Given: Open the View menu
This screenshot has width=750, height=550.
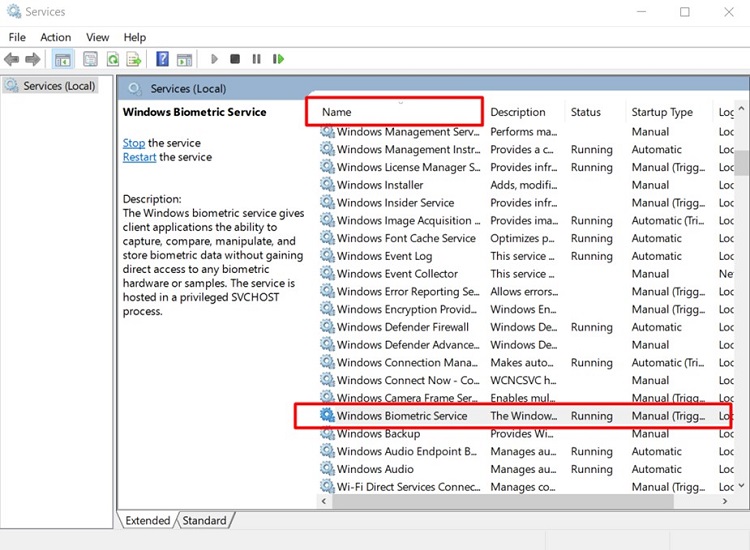Looking at the screenshot, I should click(97, 37).
